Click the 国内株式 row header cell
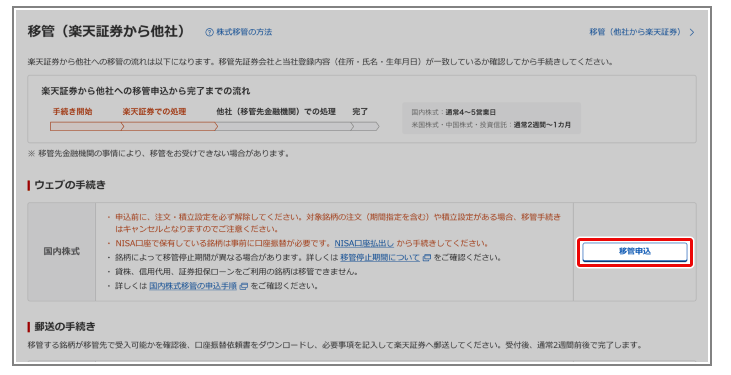Screen dimensions: 731x375 click(62, 252)
